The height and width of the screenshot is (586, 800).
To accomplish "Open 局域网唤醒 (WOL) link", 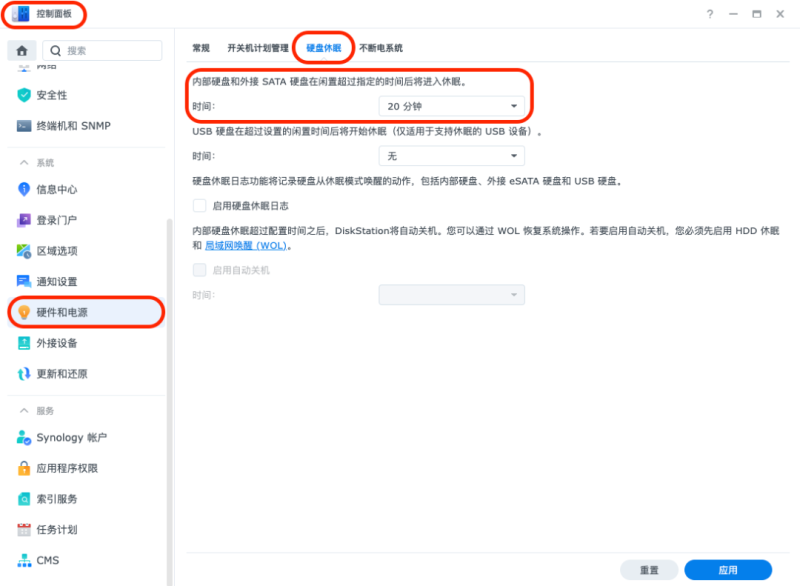I will point(246,245).
